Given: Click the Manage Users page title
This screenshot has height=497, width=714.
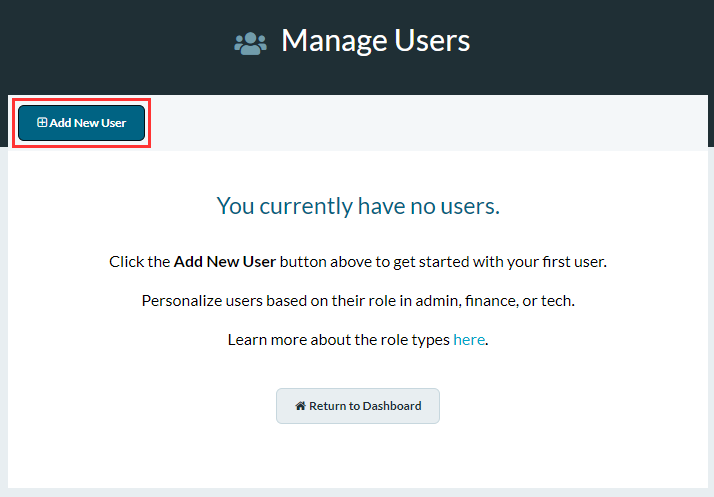Looking at the screenshot, I should coord(376,41).
